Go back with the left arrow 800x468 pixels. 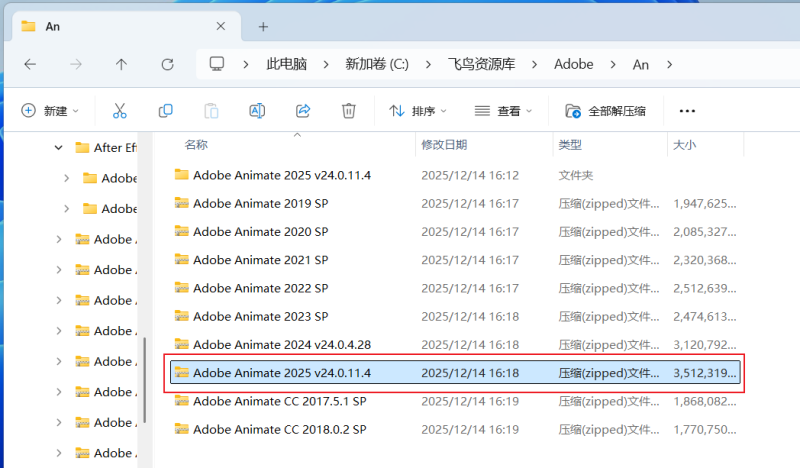(30, 64)
